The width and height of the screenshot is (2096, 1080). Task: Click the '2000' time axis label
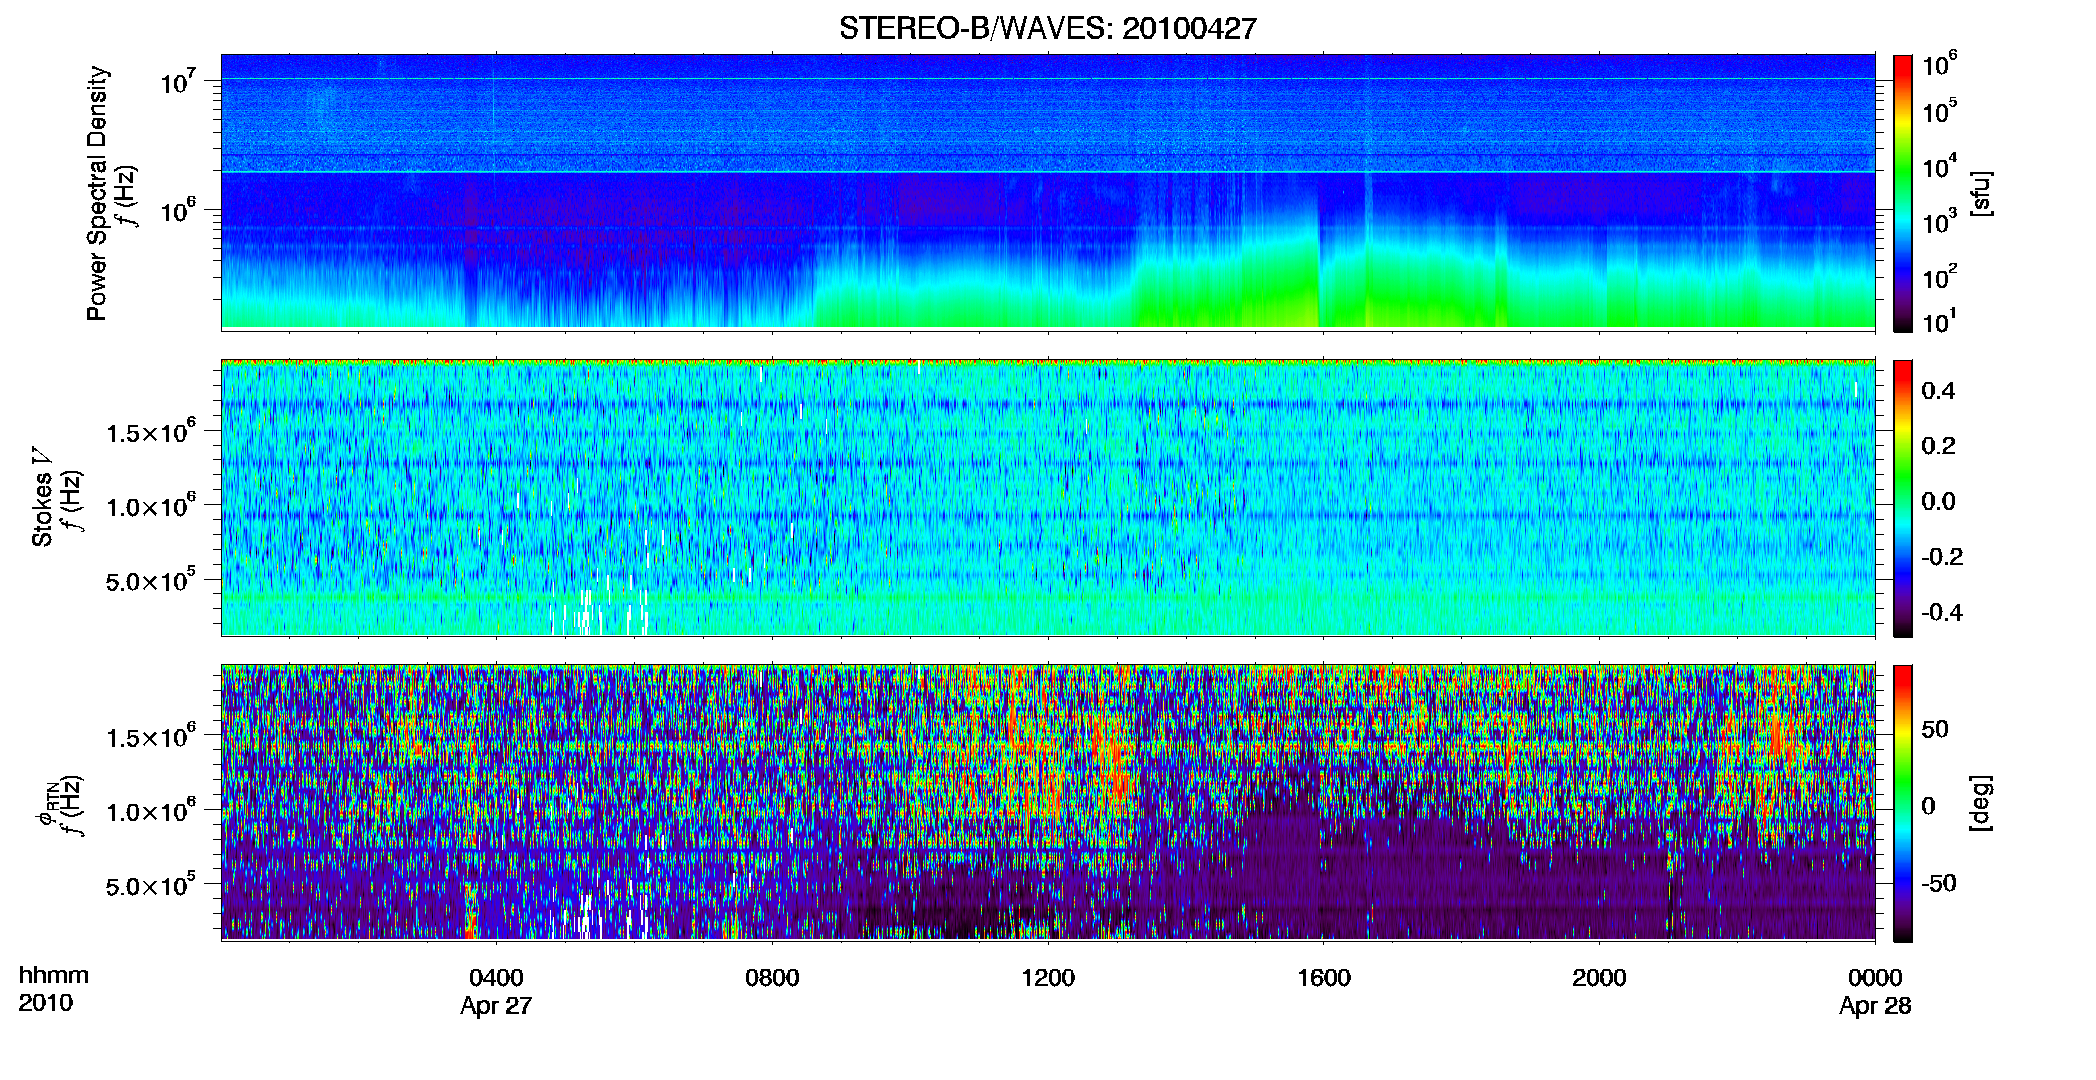(1599, 978)
